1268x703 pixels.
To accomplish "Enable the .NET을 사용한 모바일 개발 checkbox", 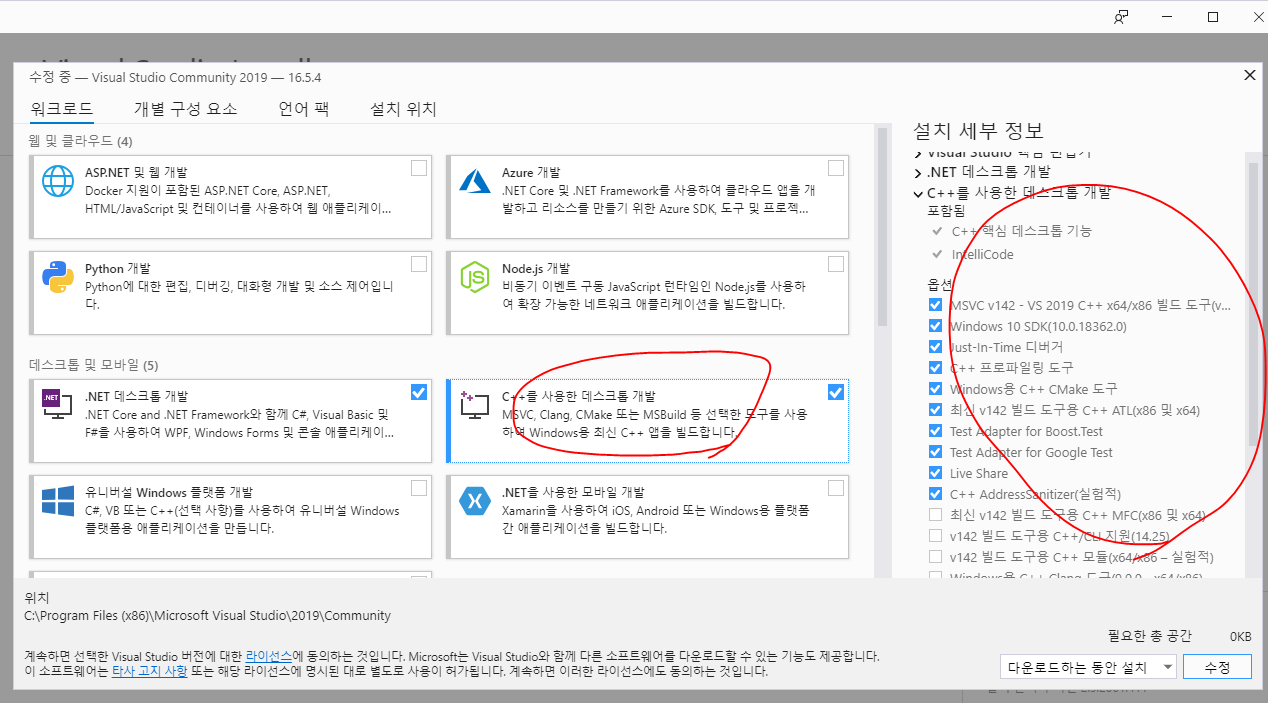I will click(836, 488).
